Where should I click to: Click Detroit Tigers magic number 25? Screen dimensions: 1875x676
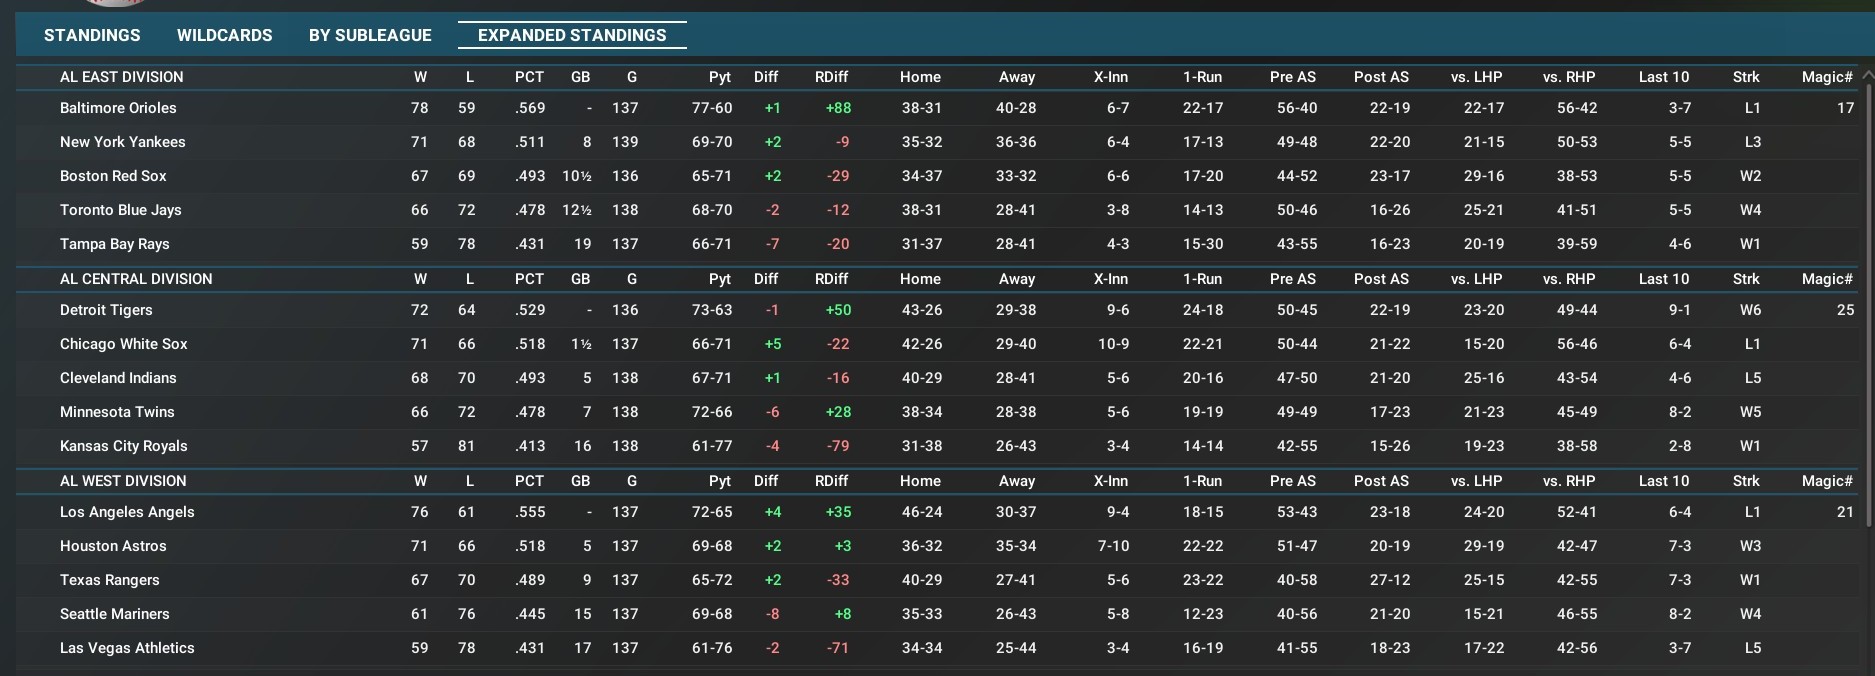(1845, 310)
